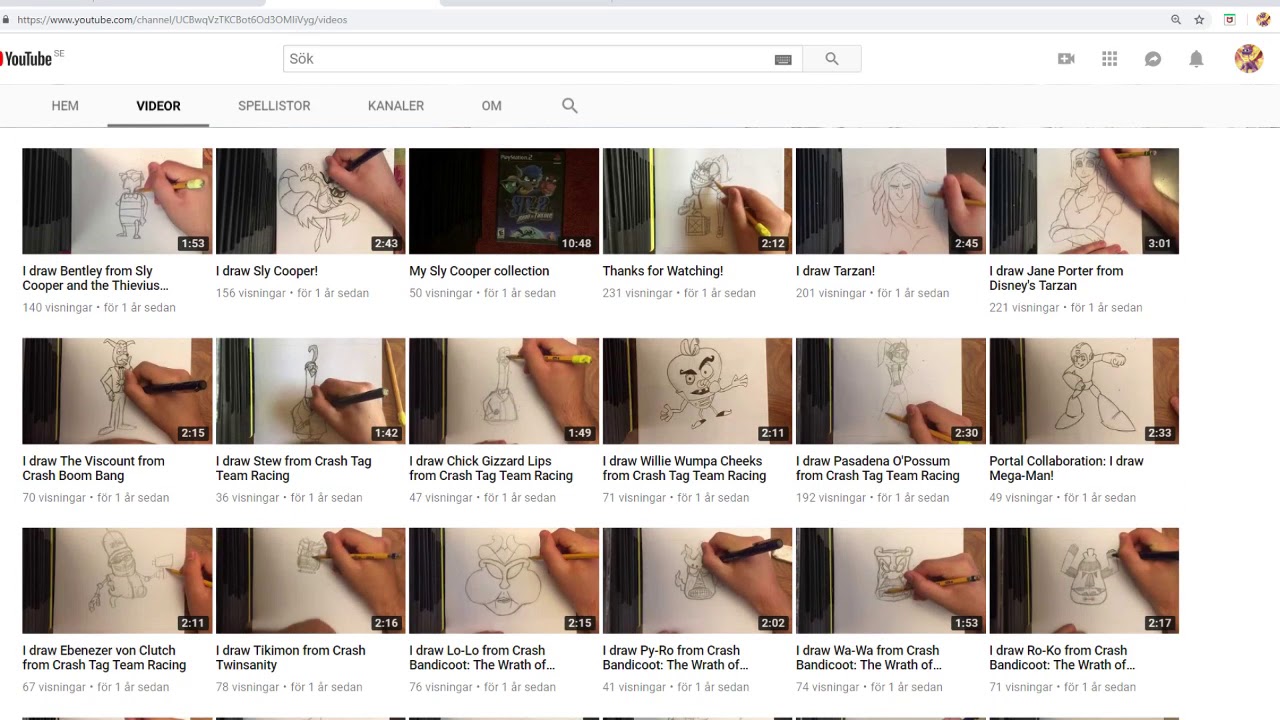Image resolution: width=1280 pixels, height=720 pixels.
Task: Open the browser profile avatar
Action: coord(1263,20)
